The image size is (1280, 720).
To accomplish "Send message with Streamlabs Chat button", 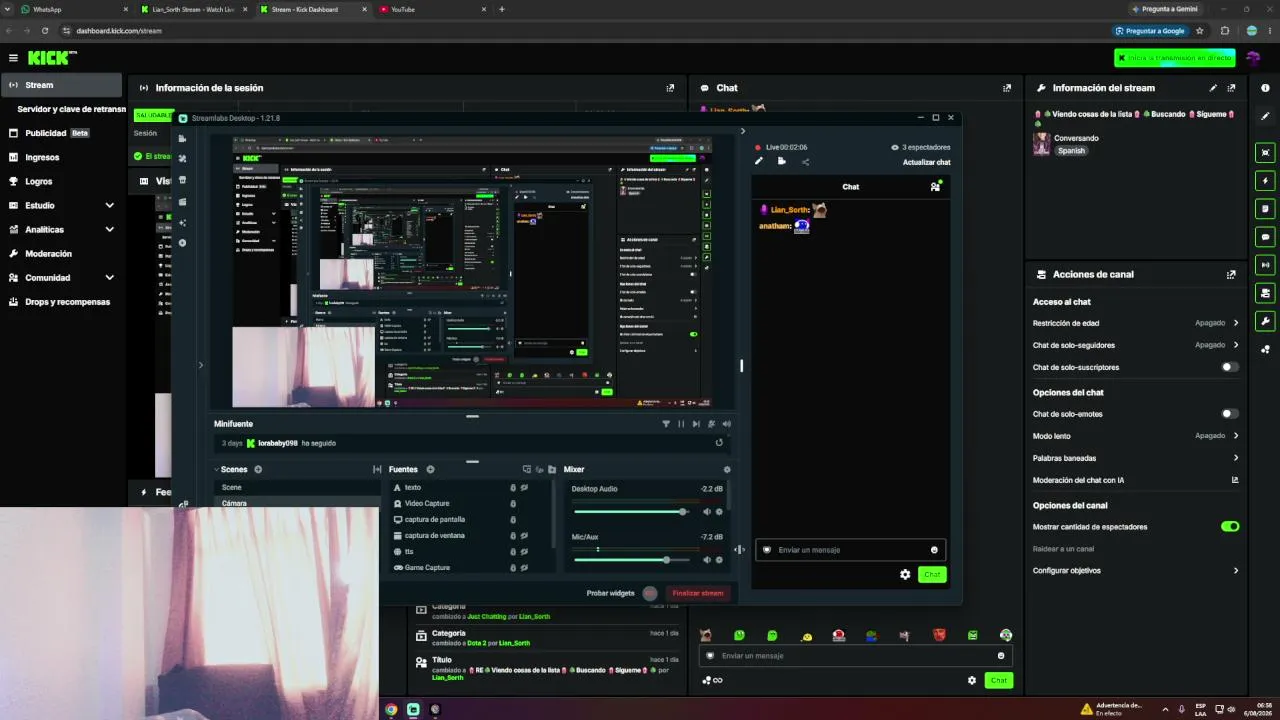I will click(932, 574).
